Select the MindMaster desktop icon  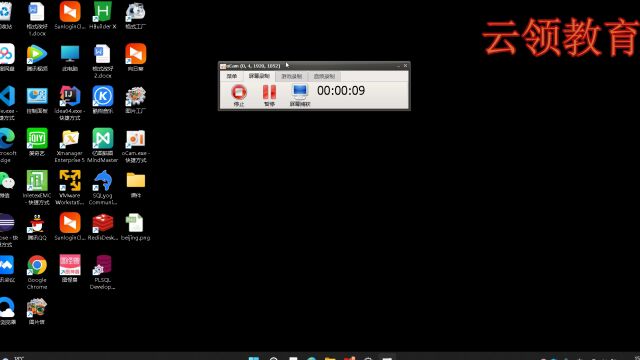pos(102,146)
